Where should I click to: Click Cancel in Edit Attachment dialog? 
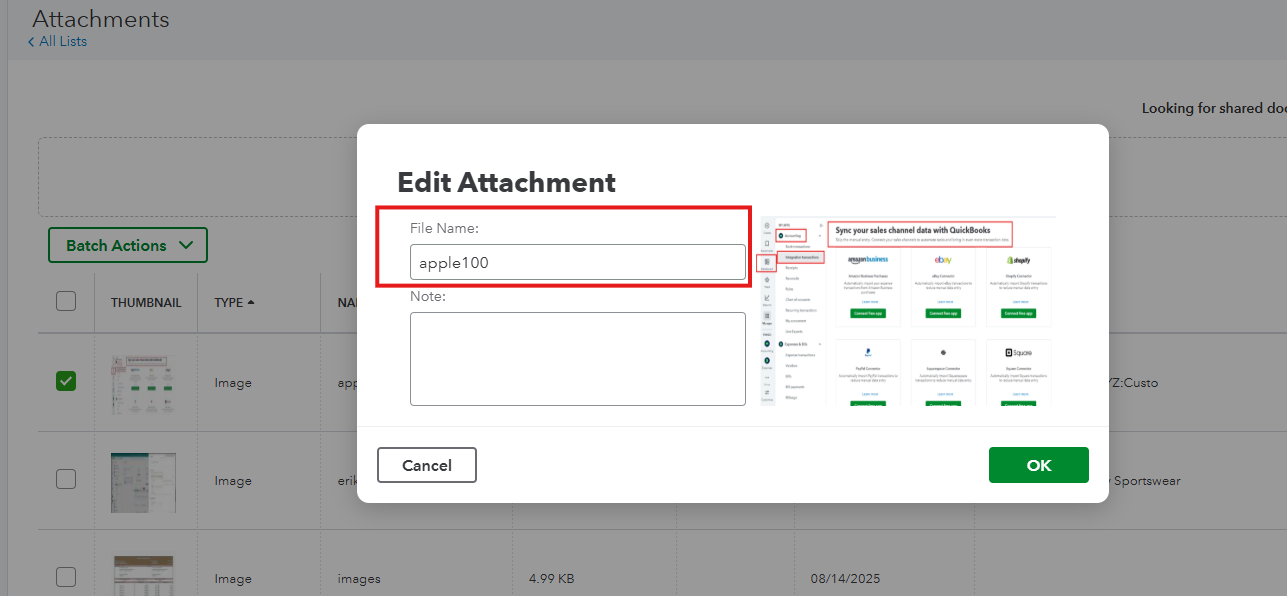(x=427, y=465)
